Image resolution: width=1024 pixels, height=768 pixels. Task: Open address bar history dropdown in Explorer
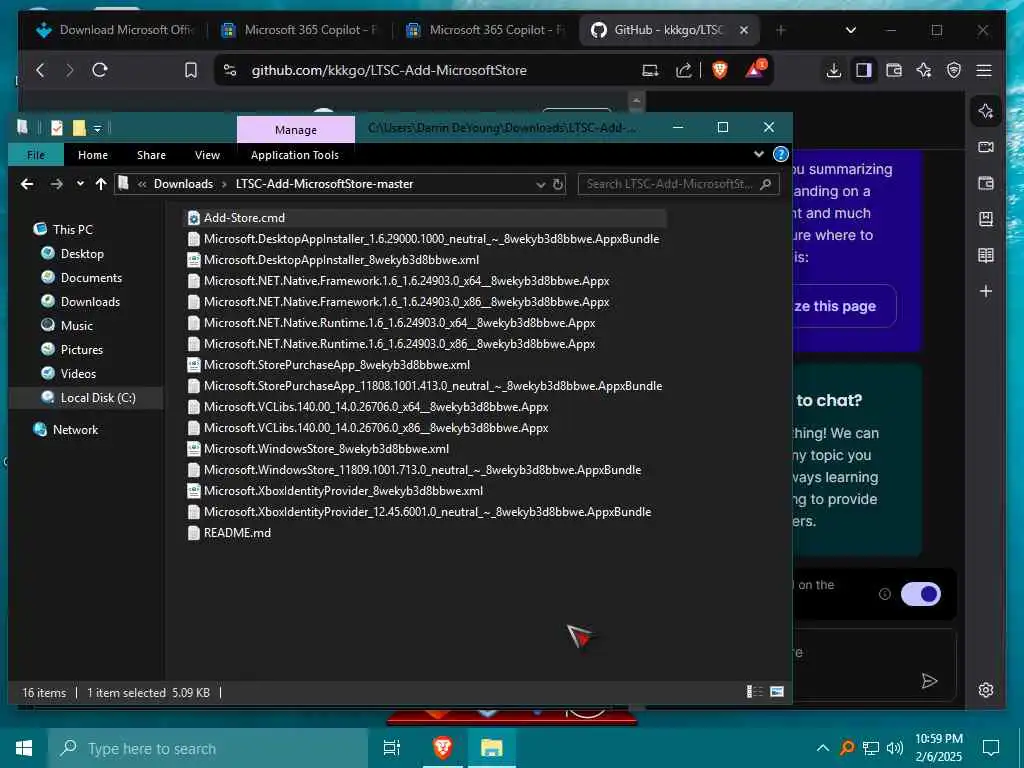[540, 184]
